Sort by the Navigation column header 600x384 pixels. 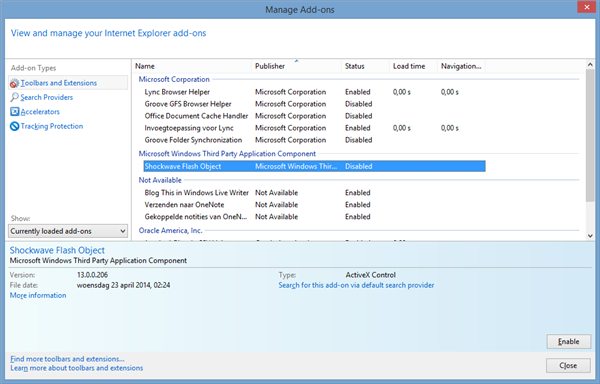pyautogui.click(x=461, y=66)
